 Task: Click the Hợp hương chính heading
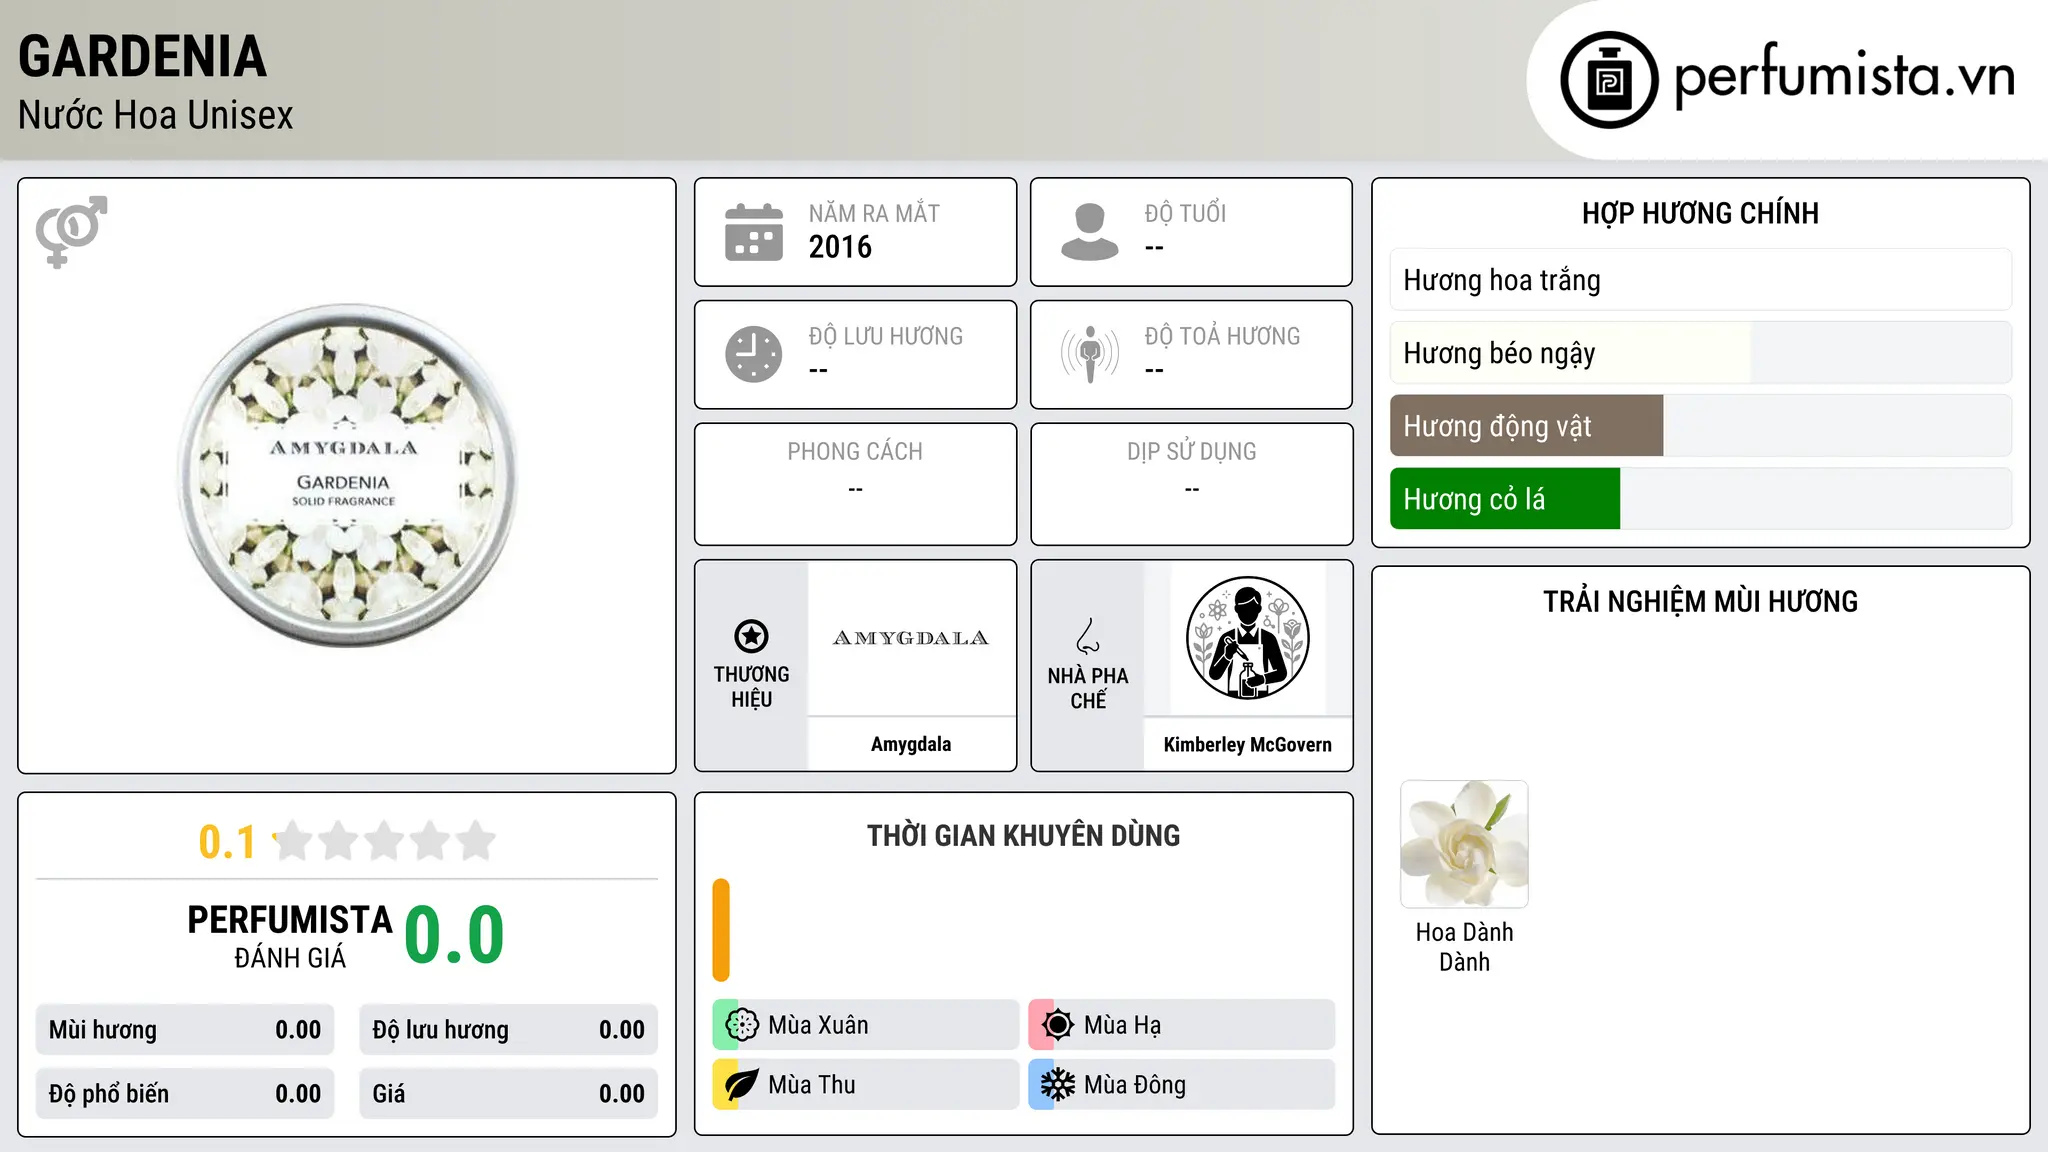pyautogui.click(x=1700, y=213)
